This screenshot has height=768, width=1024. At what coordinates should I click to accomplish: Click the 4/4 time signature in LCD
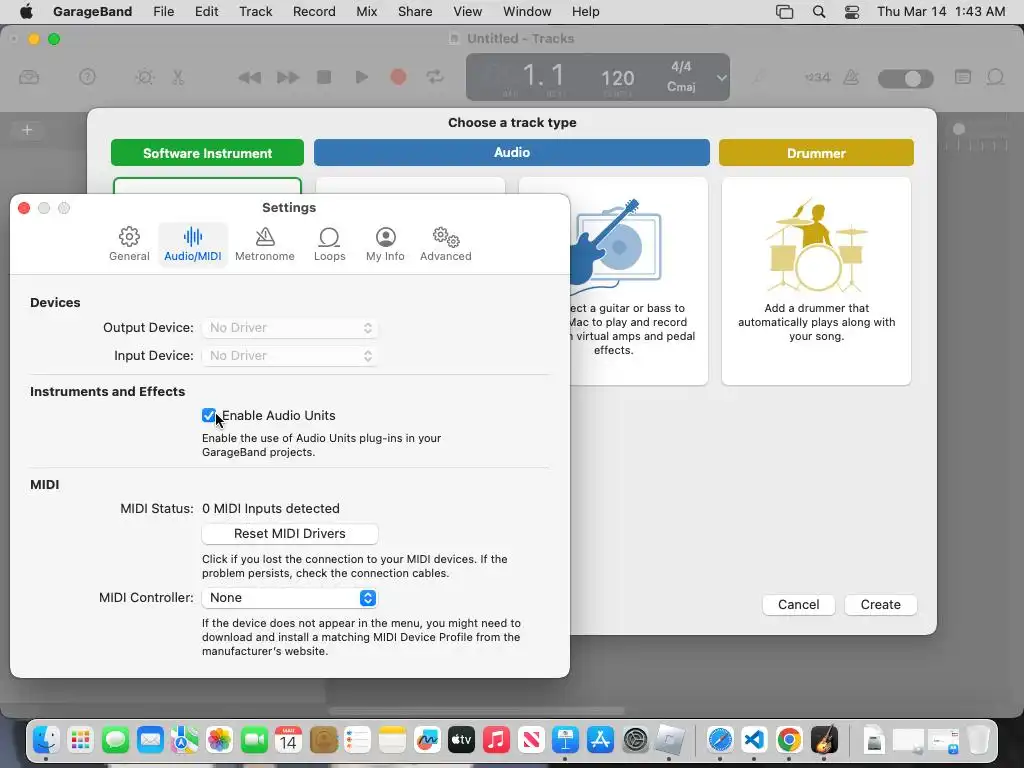681,67
